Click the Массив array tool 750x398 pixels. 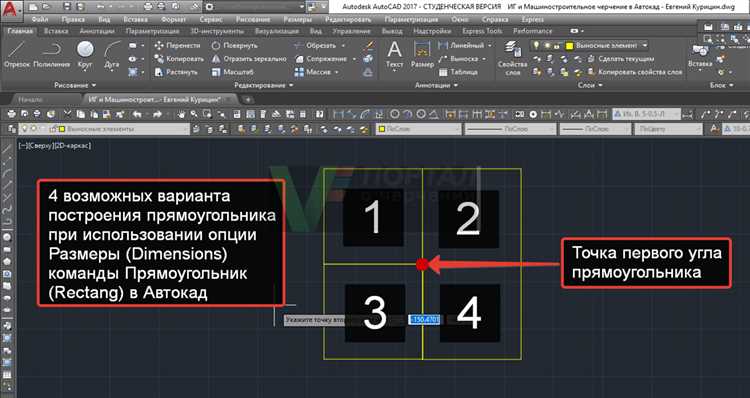(313, 72)
